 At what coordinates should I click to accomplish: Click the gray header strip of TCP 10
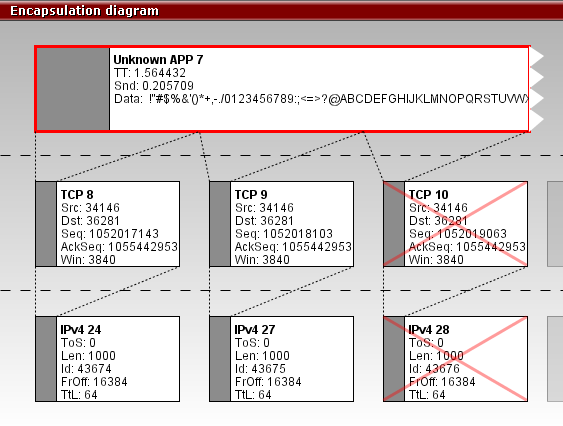tap(394, 224)
